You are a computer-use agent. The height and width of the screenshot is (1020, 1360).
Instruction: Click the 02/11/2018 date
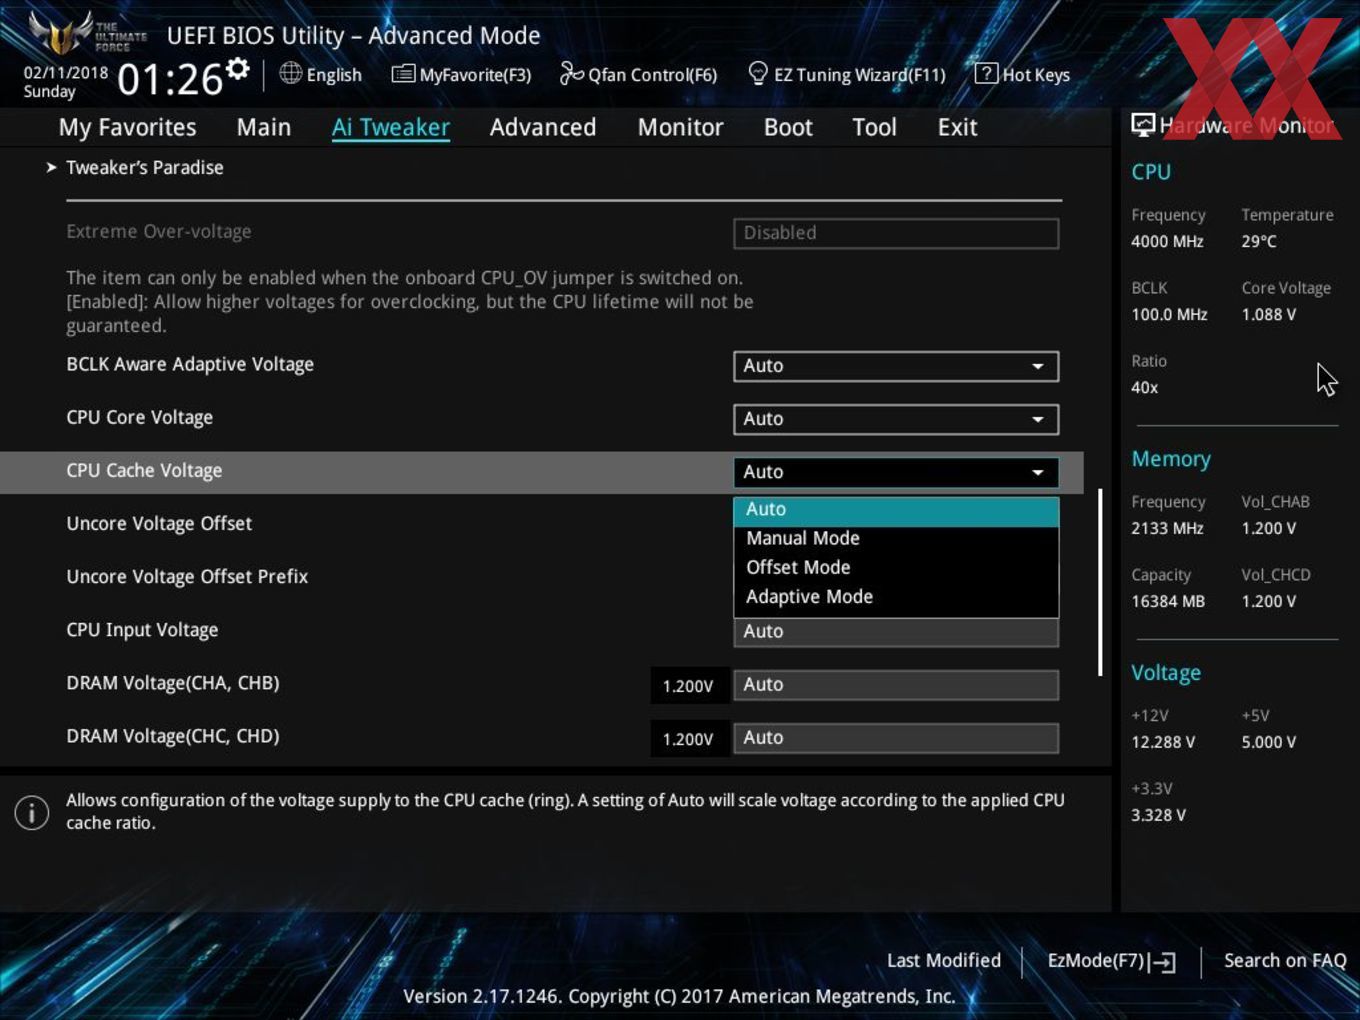pos(66,73)
